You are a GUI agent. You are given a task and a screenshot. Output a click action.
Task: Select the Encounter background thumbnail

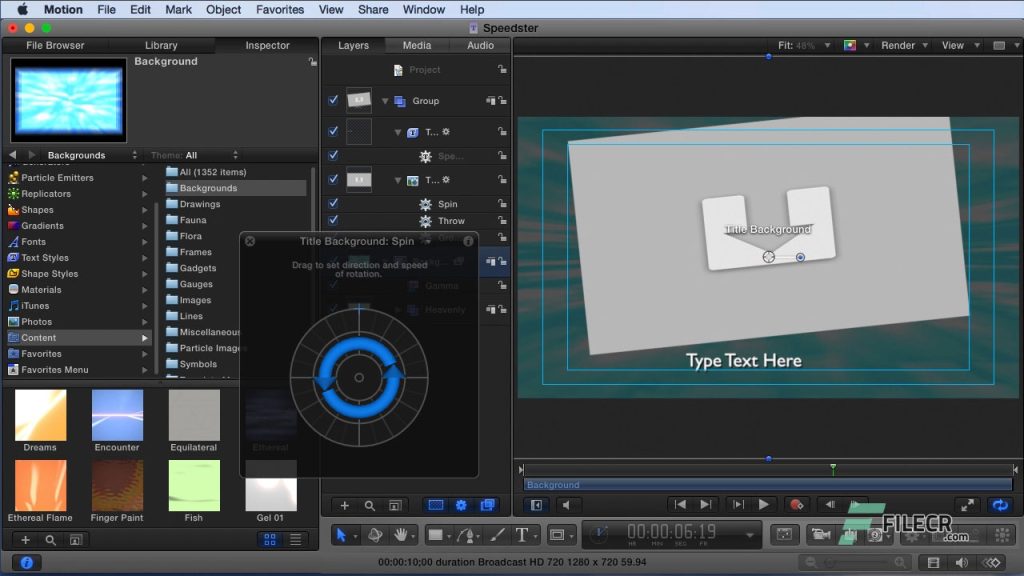coord(117,415)
